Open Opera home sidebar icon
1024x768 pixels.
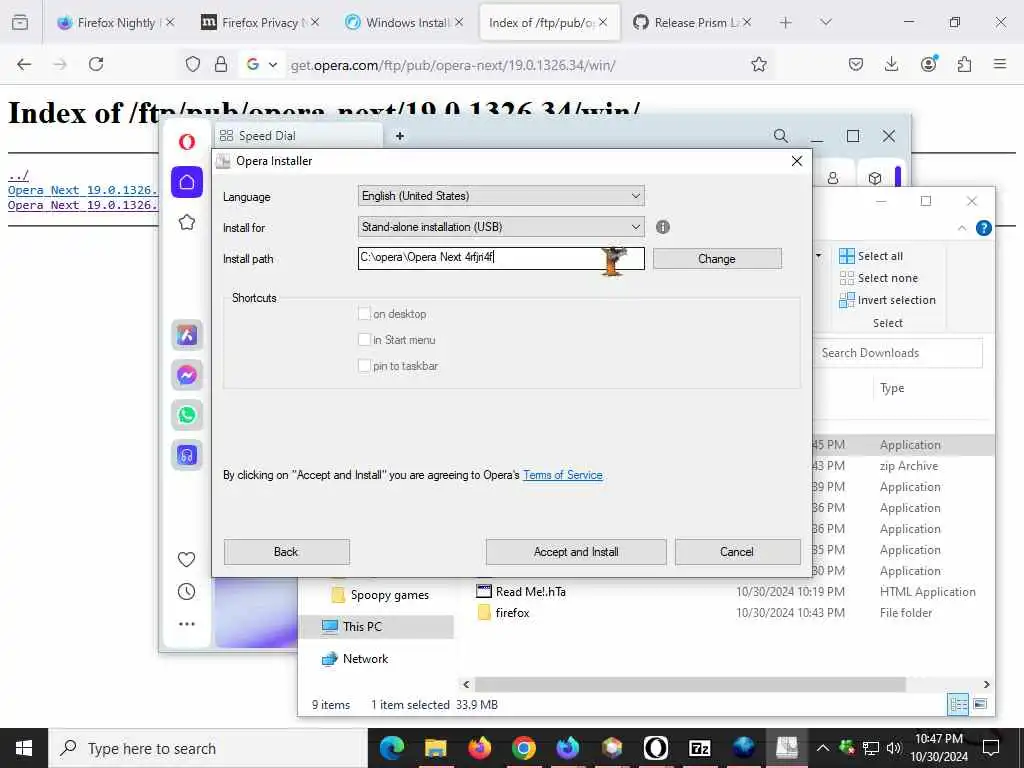187,182
